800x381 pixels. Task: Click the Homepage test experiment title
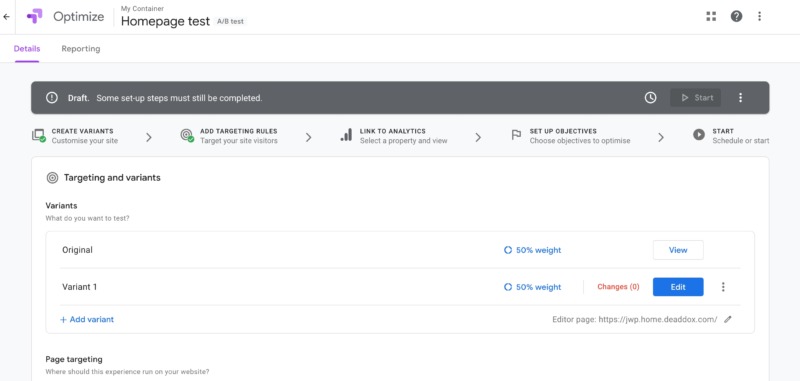click(165, 21)
